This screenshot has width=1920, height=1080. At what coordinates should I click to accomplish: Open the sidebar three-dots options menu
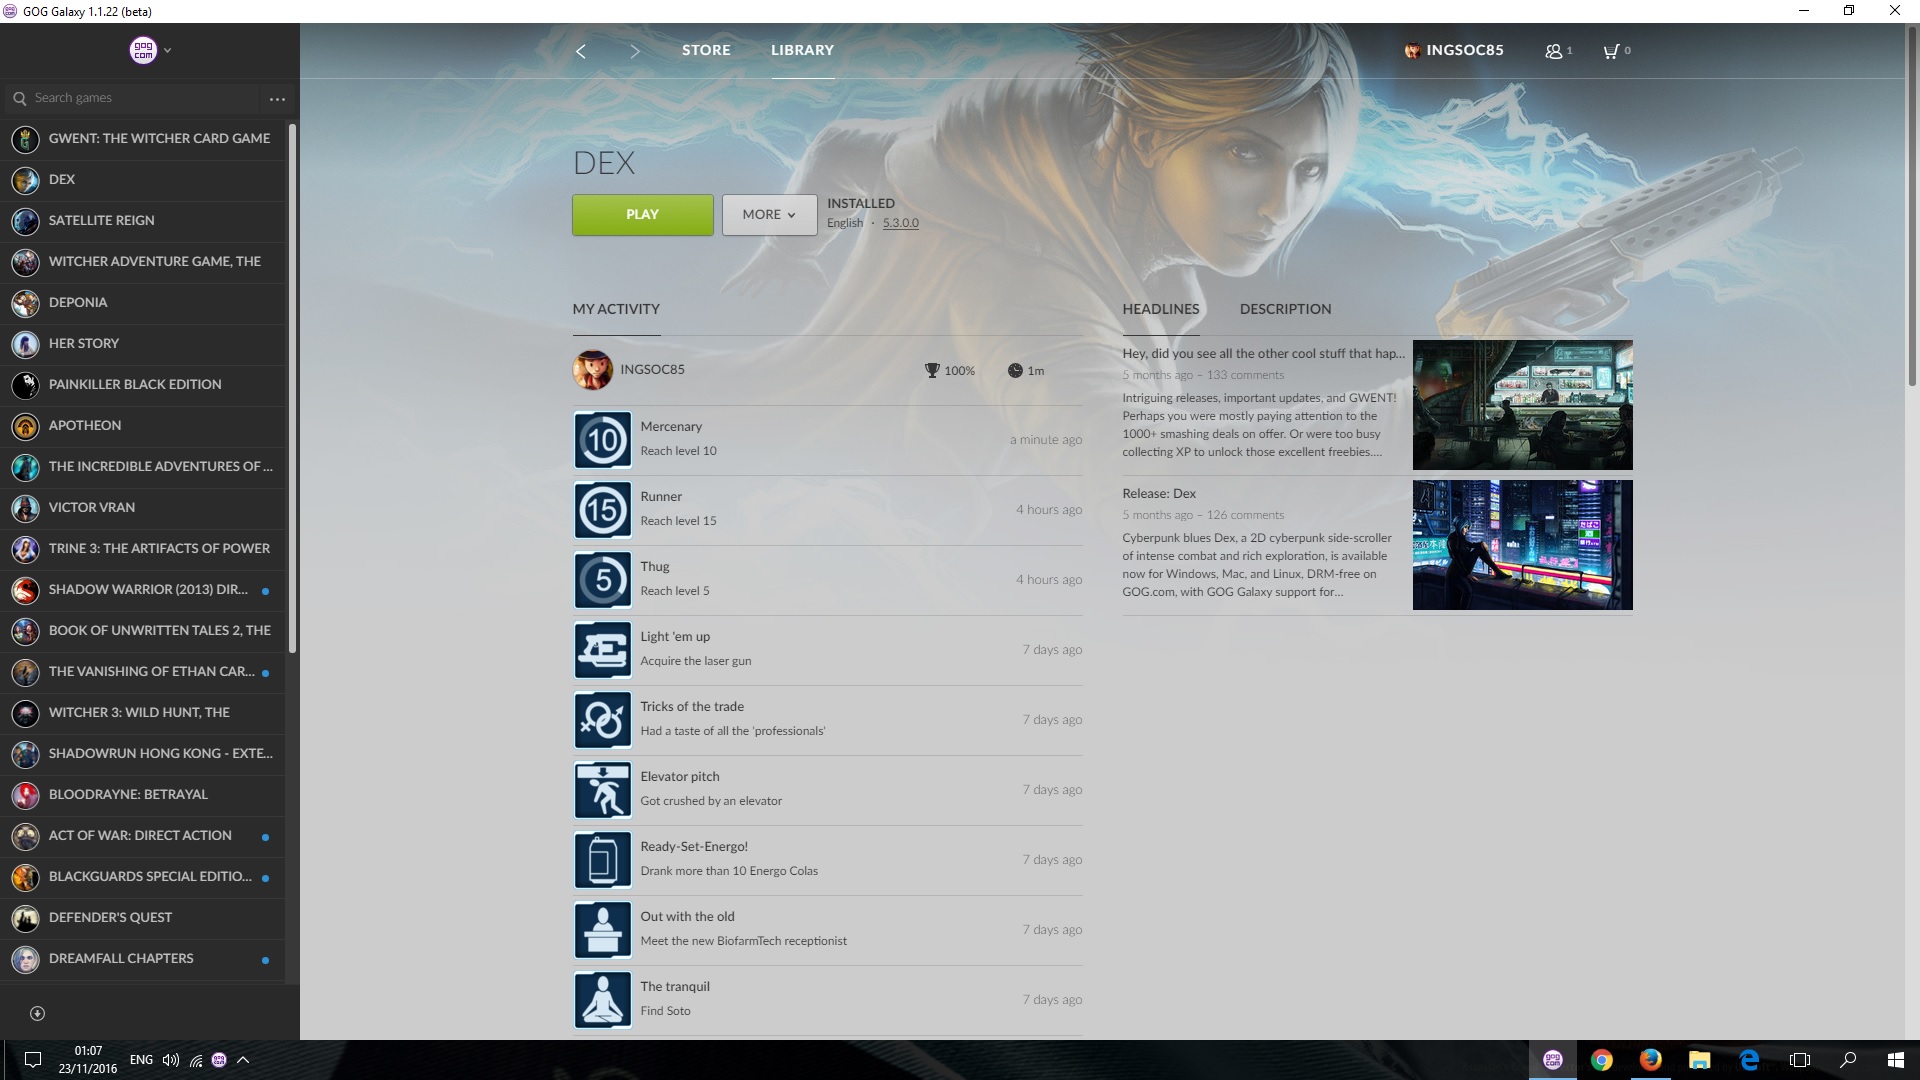(x=277, y=99)
